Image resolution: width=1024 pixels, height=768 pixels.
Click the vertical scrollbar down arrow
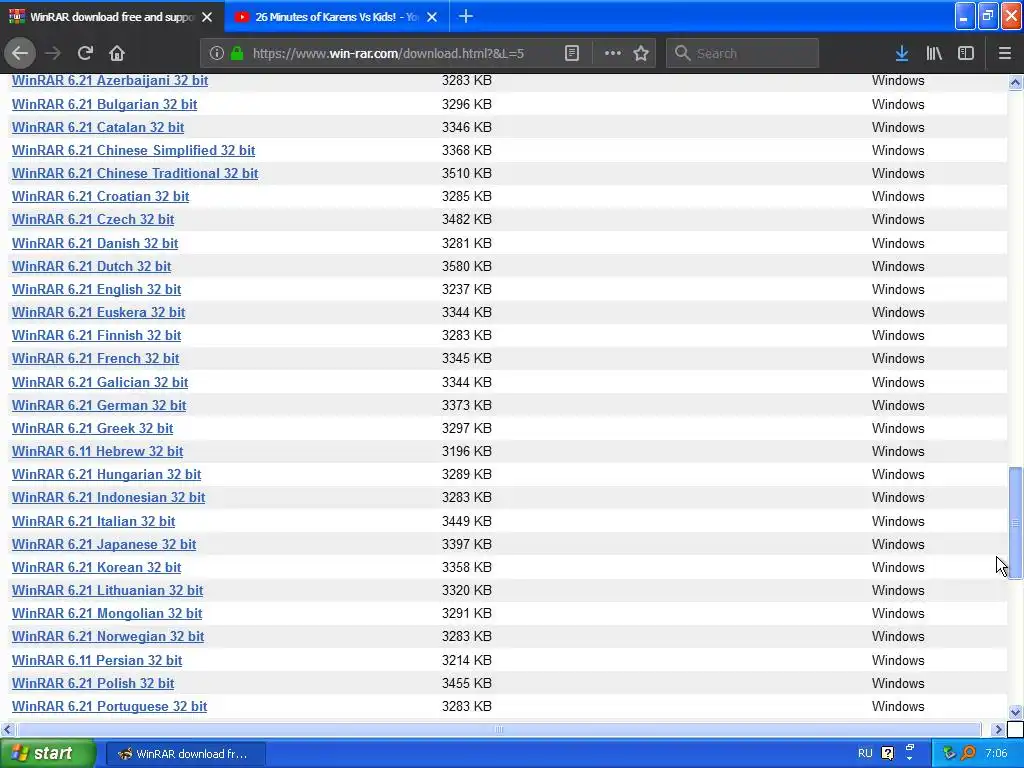(x=1015, y=712)
